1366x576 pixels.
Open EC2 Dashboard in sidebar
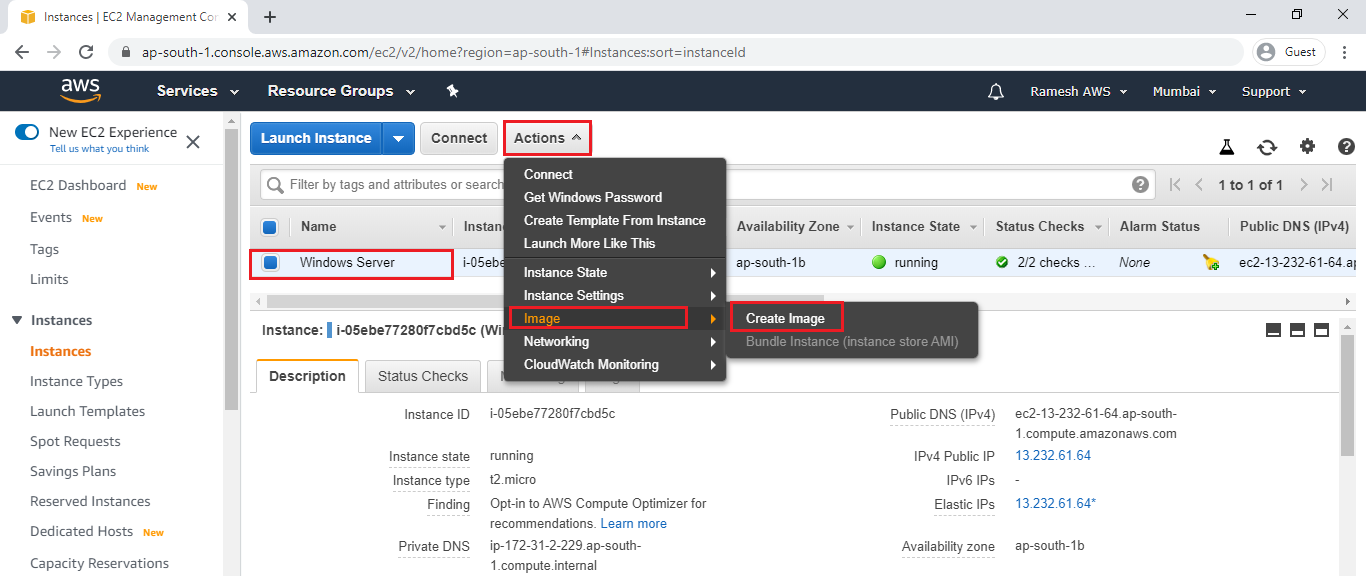(78, 185)
